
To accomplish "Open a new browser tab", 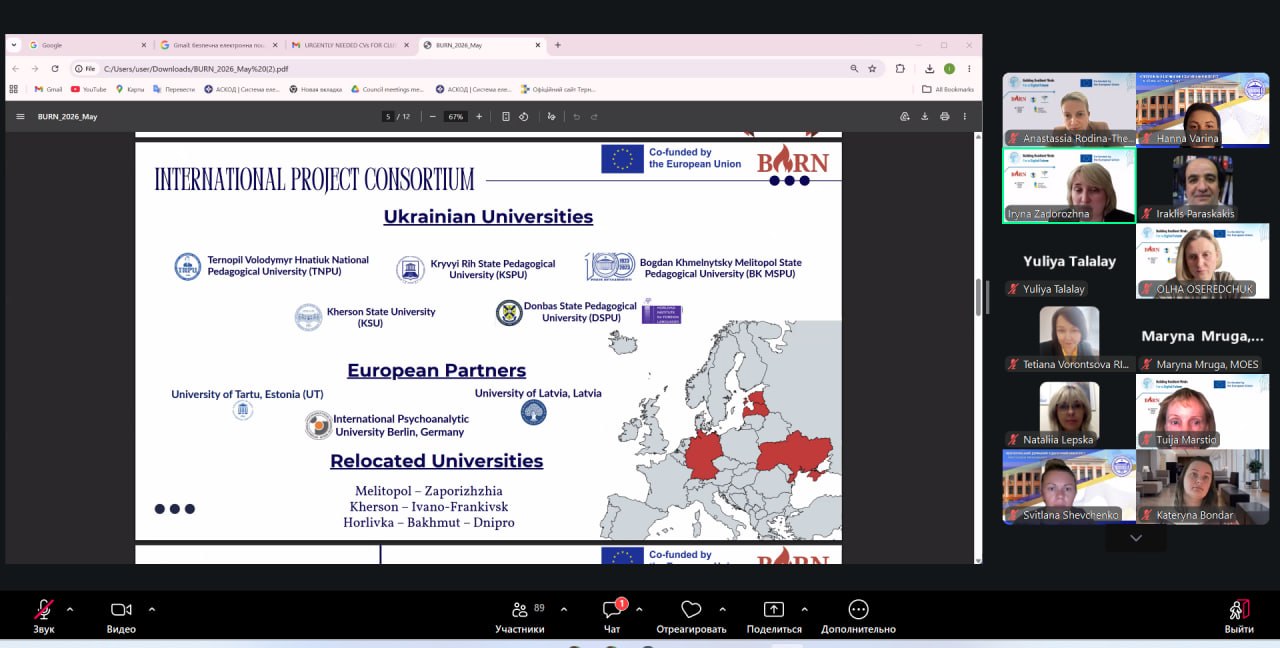I will coord(558,45).
